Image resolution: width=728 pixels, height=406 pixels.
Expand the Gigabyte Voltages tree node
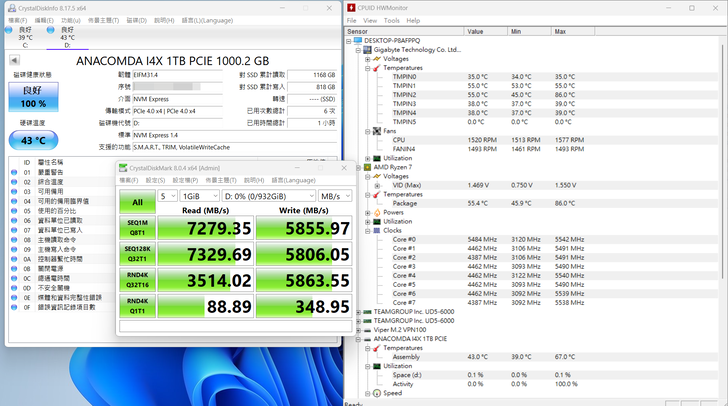[369, 58]
